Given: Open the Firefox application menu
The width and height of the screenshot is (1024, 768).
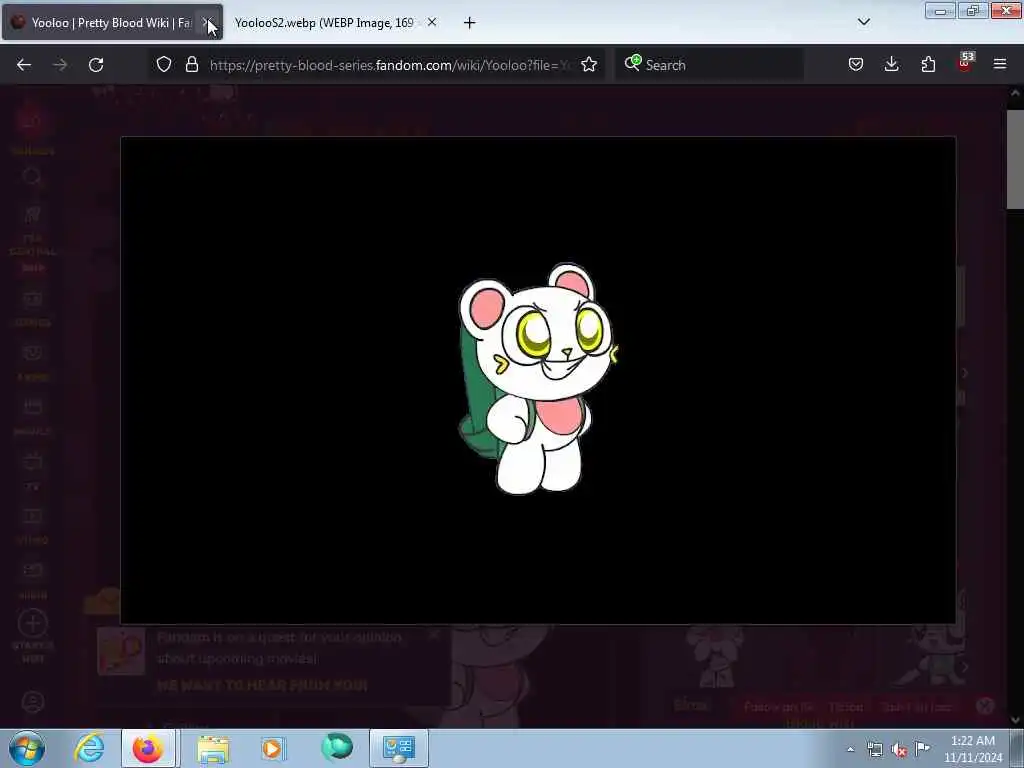Looking at the screenshot, I should (1000, 65).
